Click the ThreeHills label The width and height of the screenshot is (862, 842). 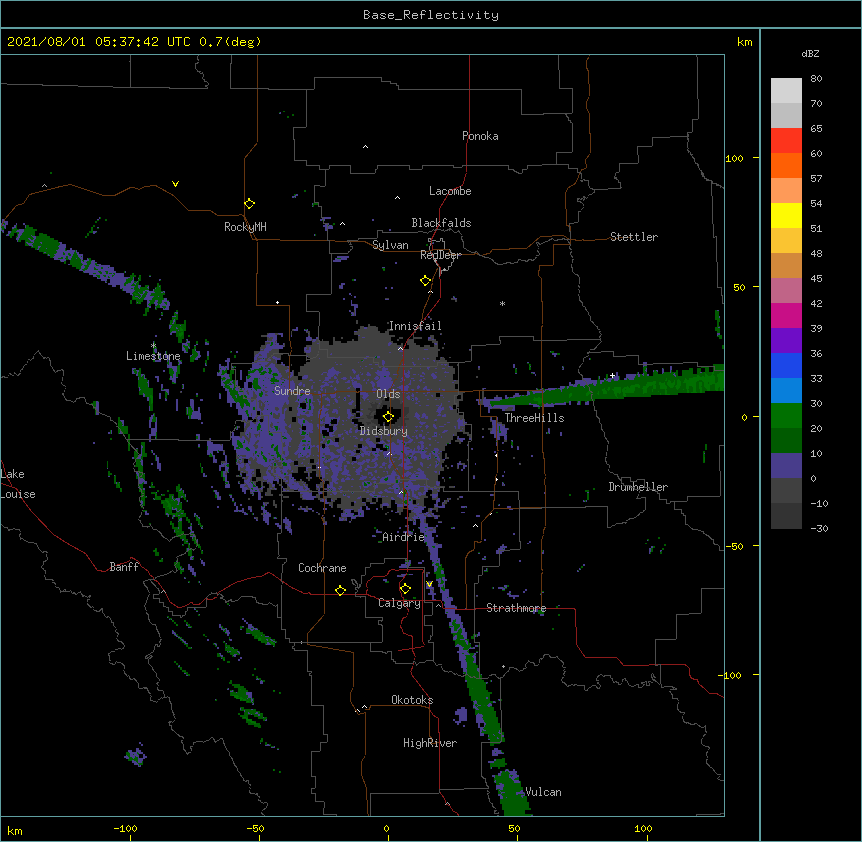click(x=534, y=418)
